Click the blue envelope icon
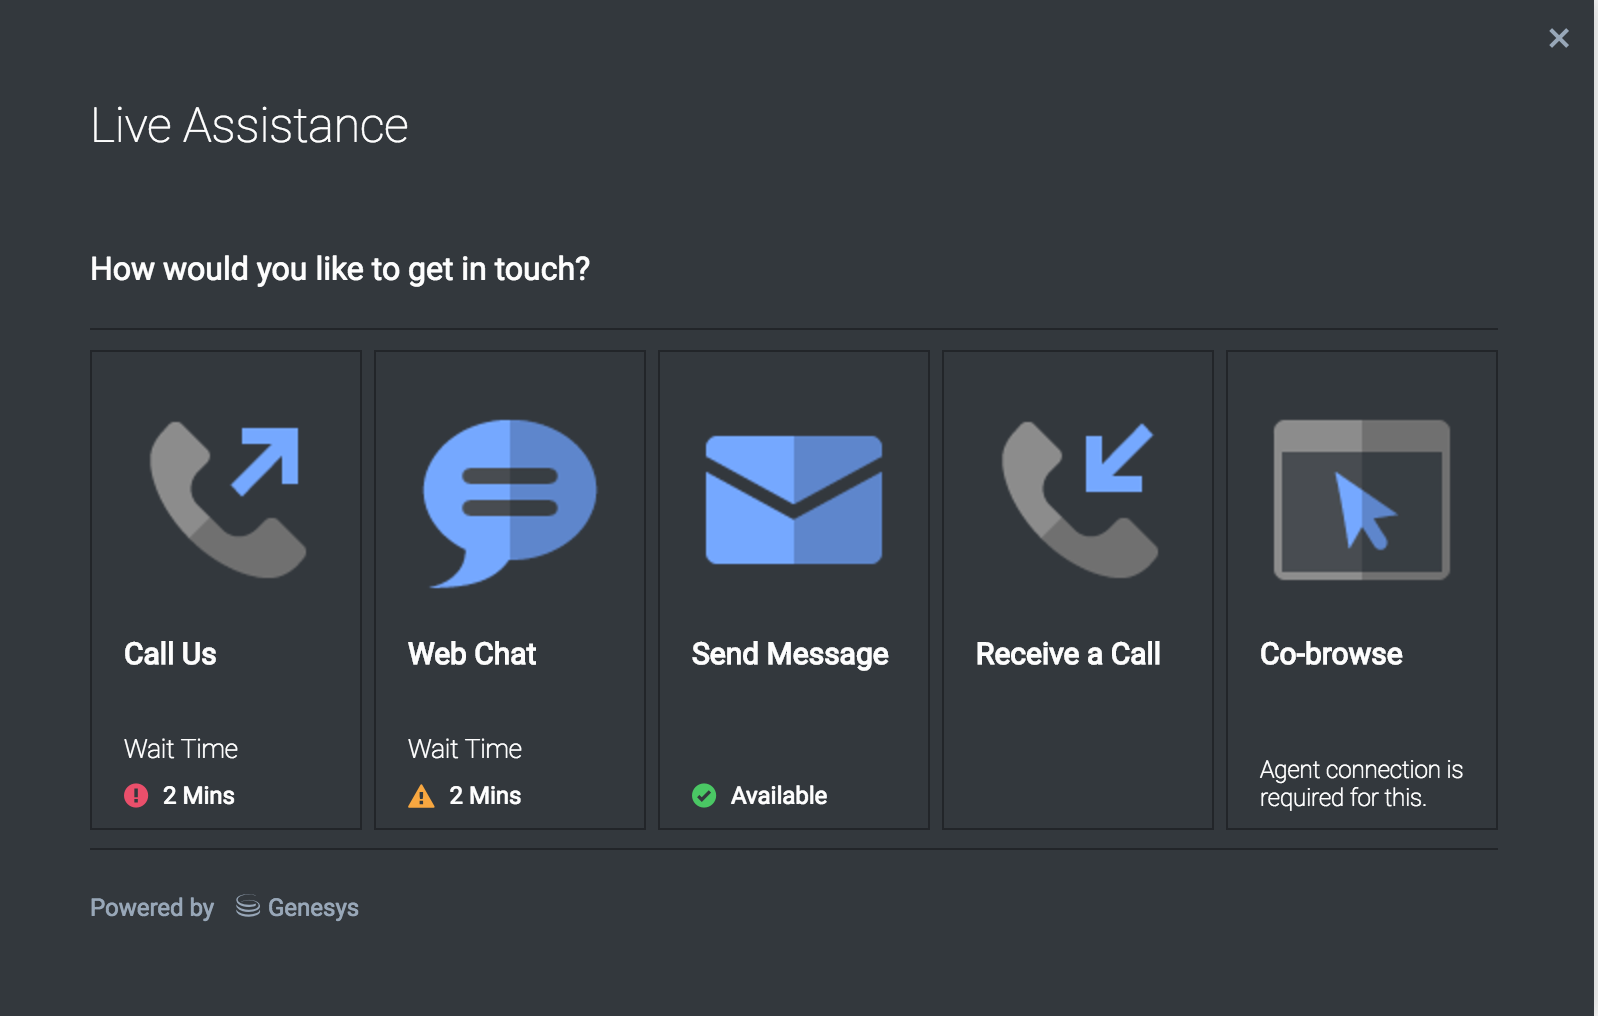 794,500
